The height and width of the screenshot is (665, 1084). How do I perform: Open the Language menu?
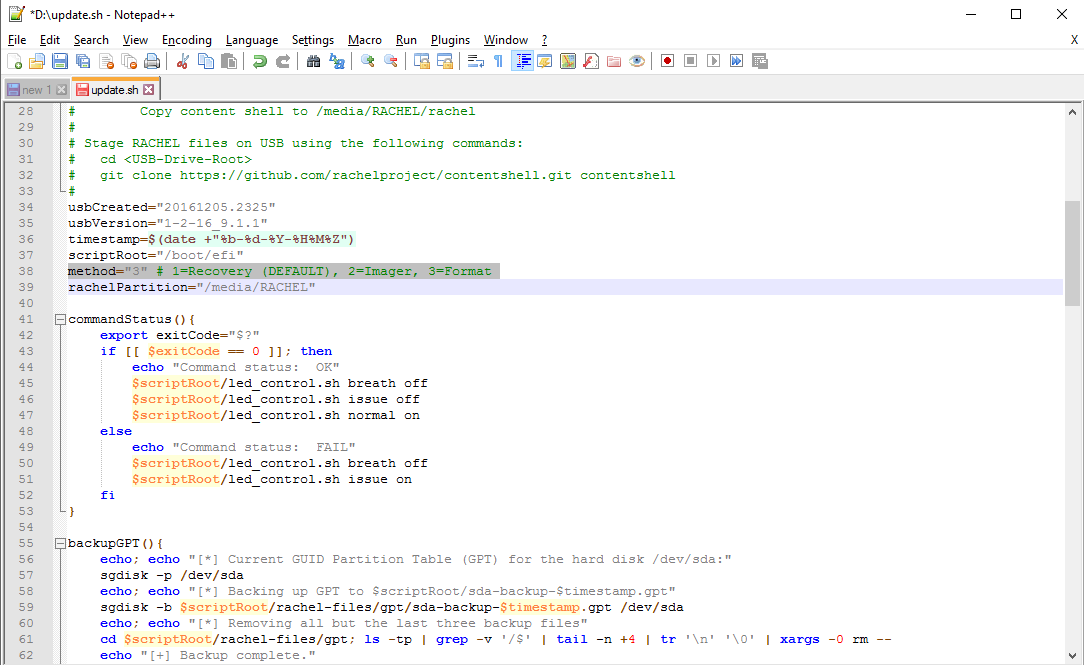[x=252, y=40]
